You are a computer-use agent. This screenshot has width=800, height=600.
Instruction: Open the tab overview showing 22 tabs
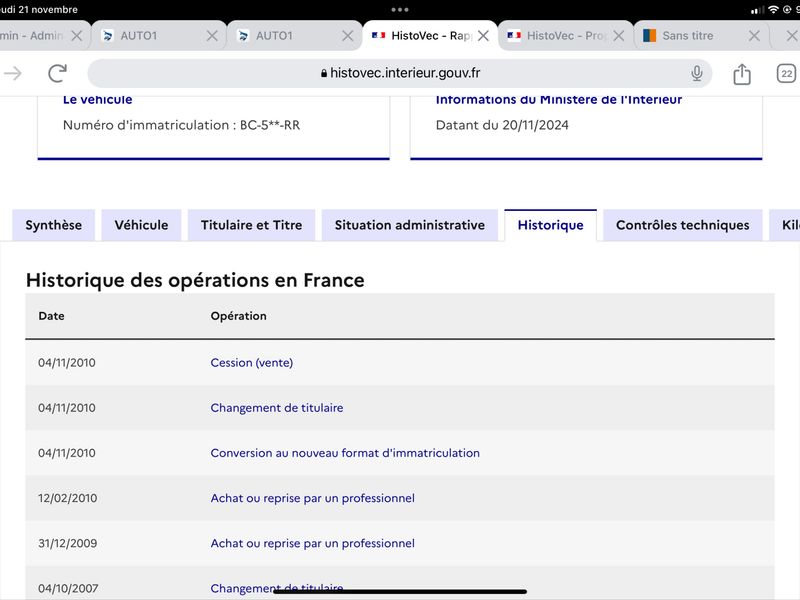coord(786,73)
